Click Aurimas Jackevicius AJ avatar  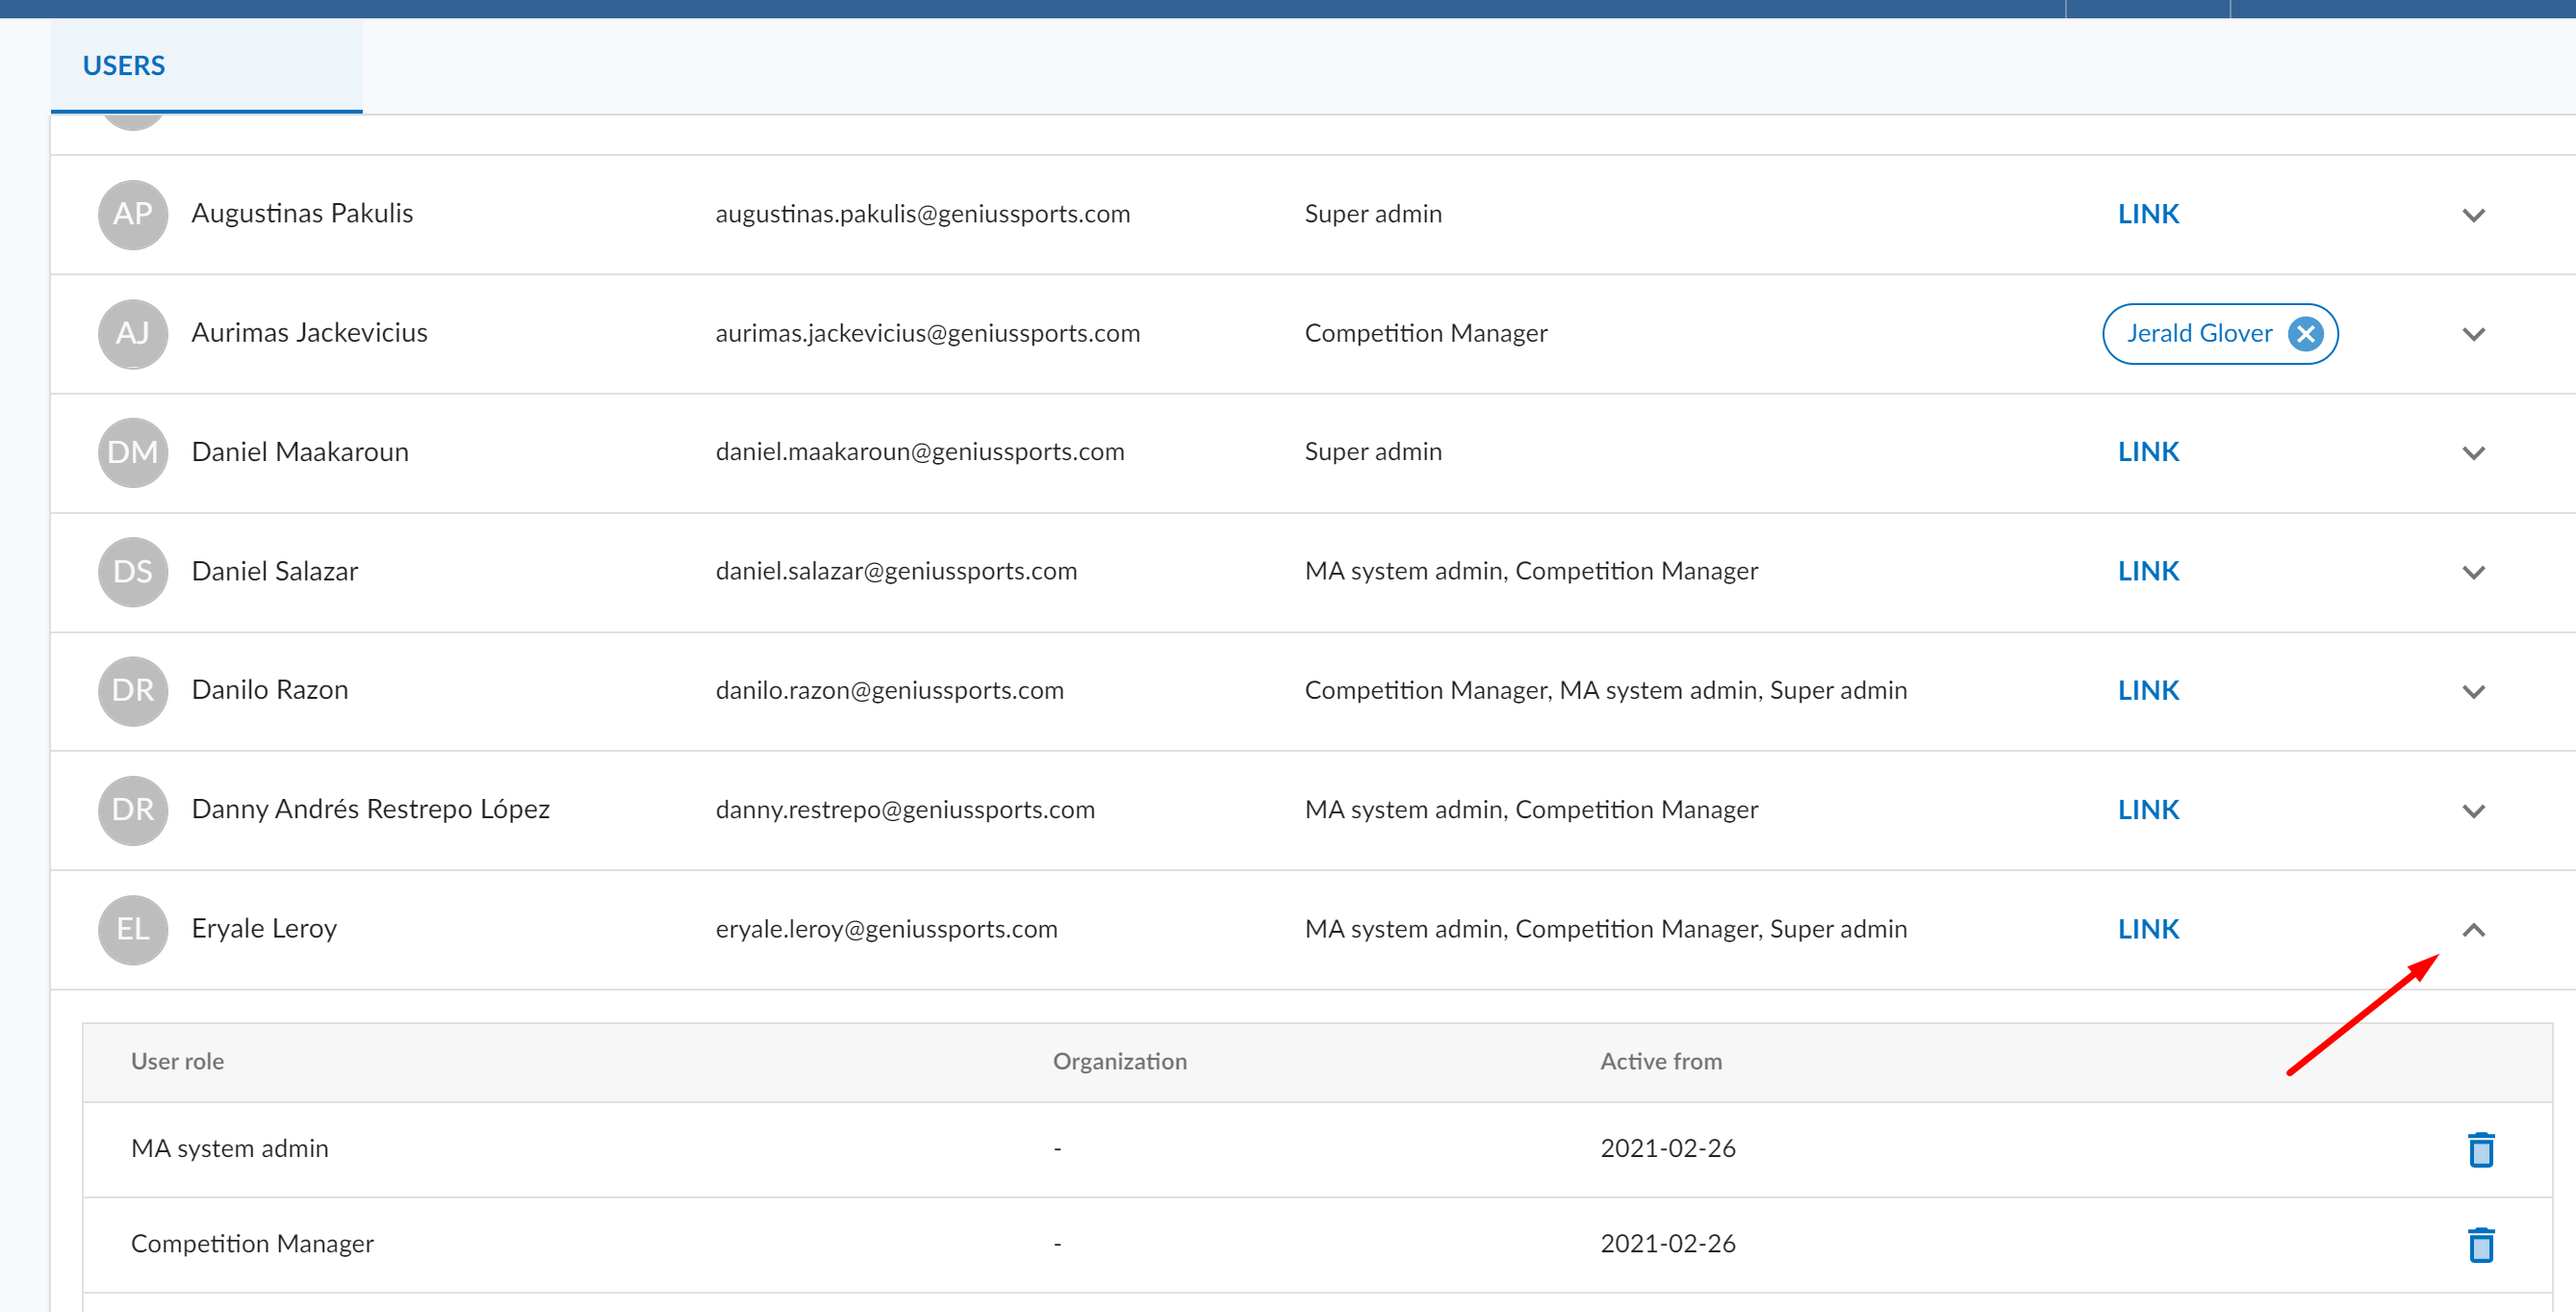tap(132, 333)
